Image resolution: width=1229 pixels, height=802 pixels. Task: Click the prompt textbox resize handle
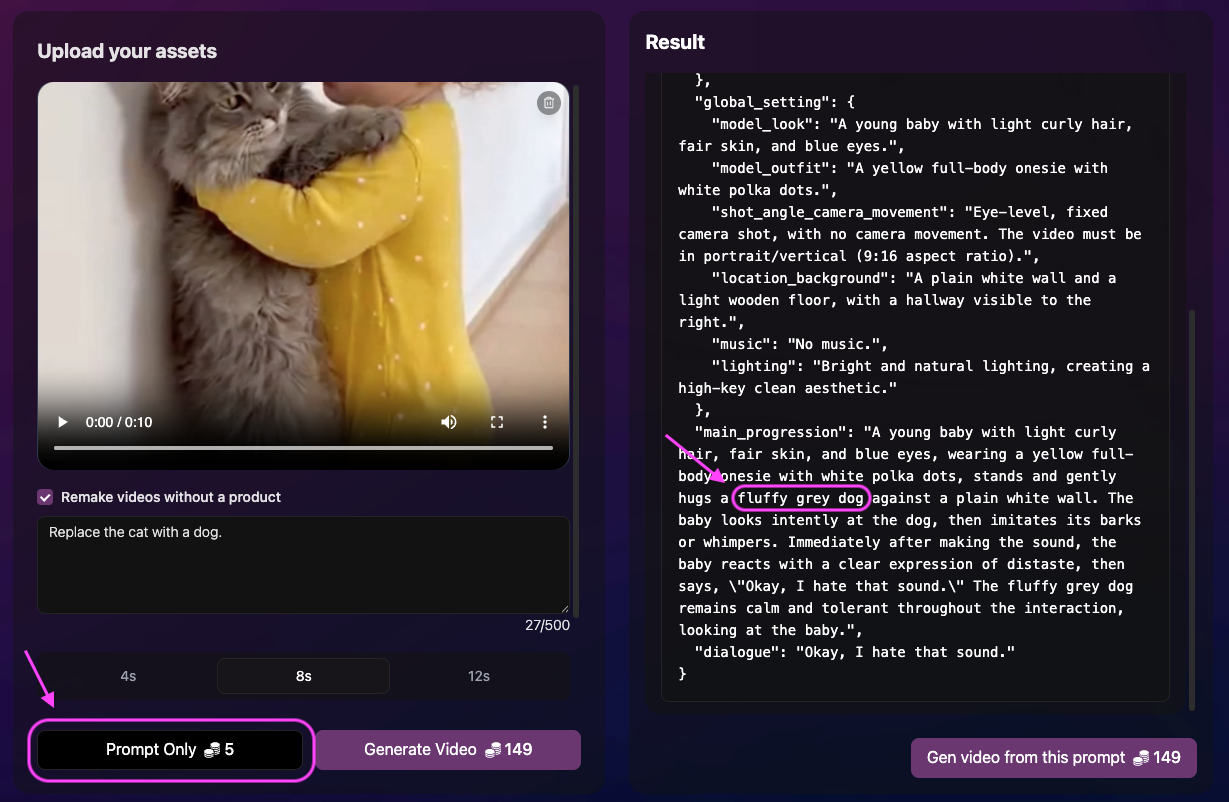564,608
